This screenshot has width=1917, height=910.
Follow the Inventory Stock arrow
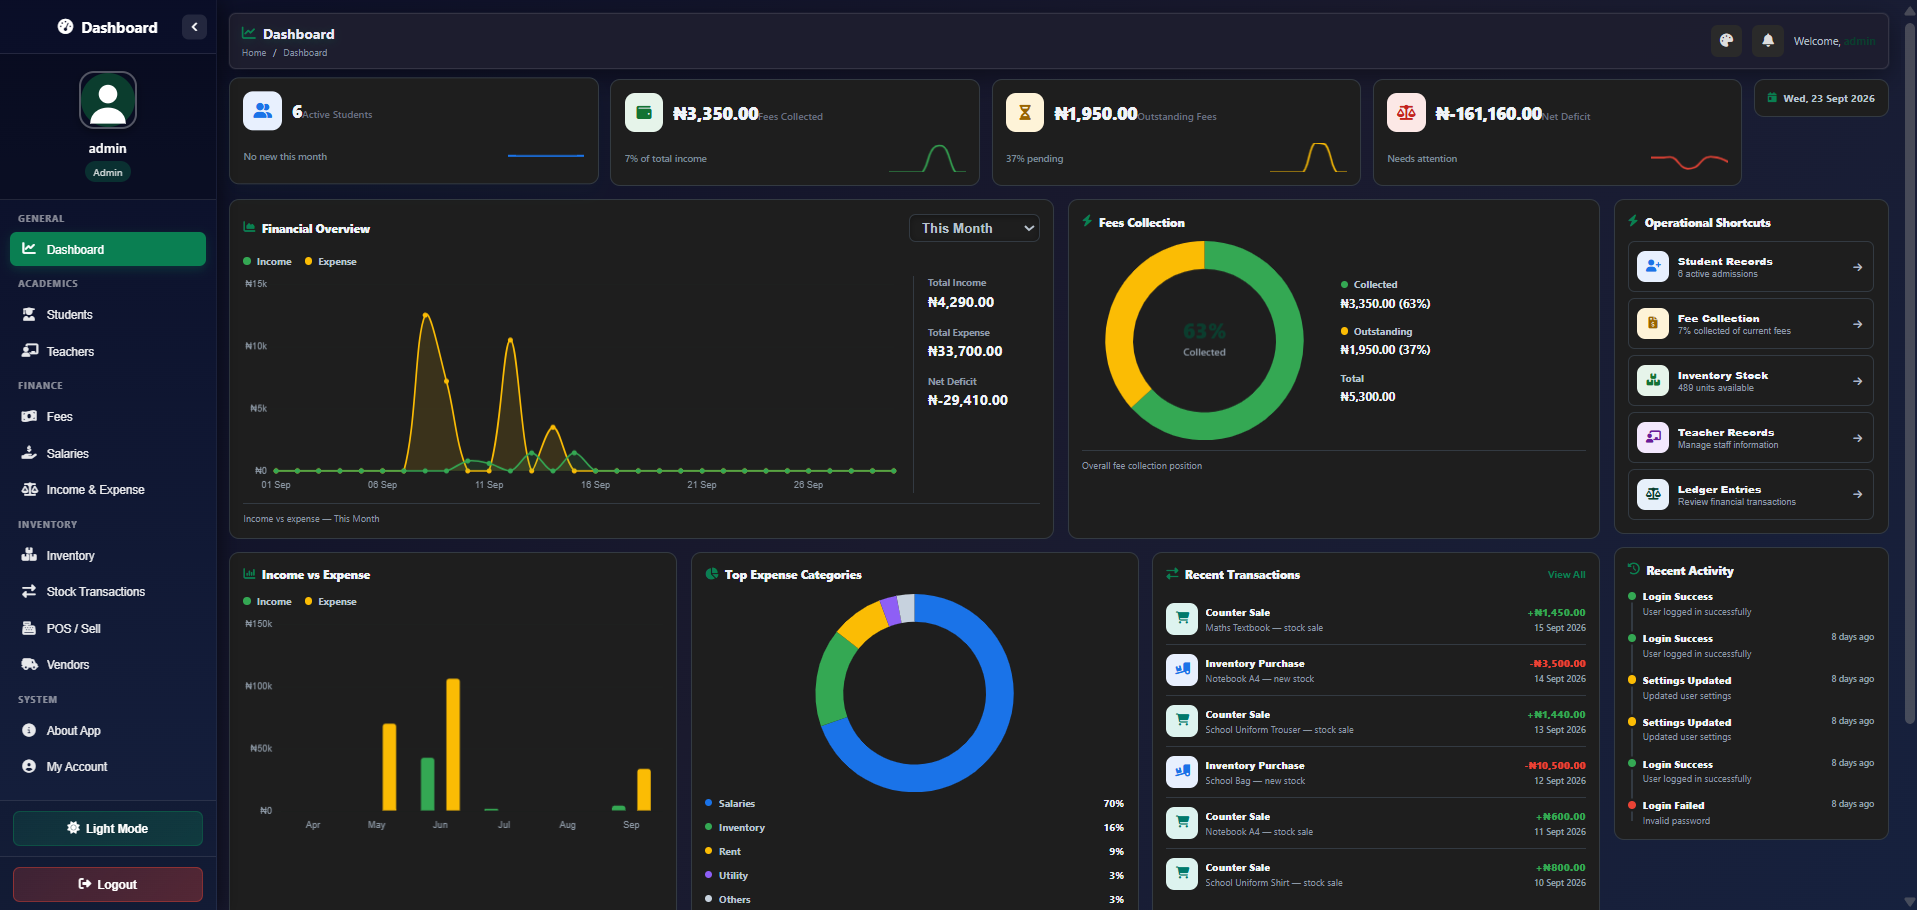click(x=1857, y=381)
